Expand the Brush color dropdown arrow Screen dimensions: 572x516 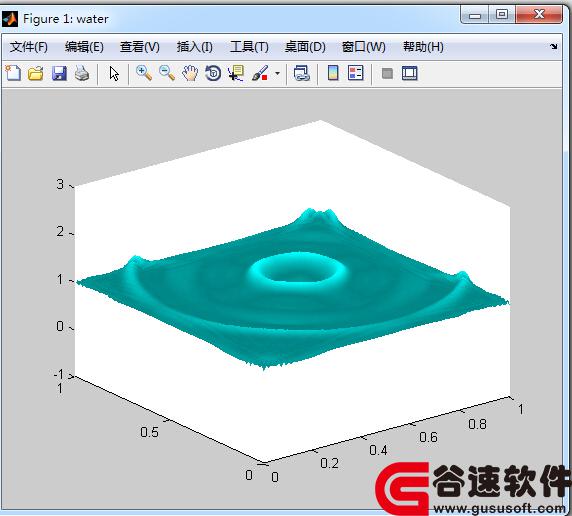coord(278,73)
